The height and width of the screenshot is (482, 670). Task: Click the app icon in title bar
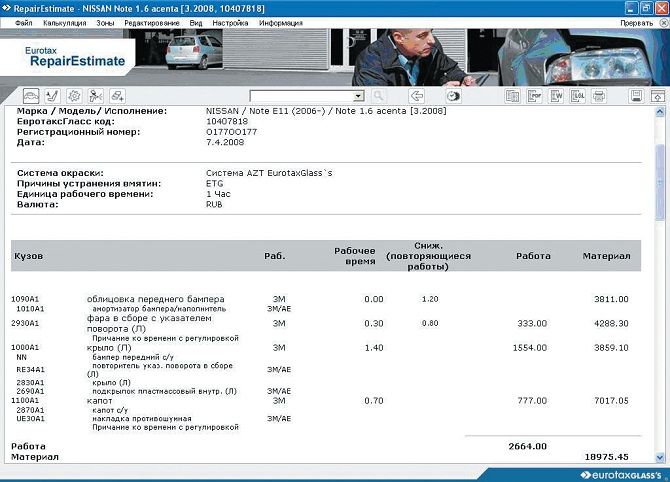(6, 8)
